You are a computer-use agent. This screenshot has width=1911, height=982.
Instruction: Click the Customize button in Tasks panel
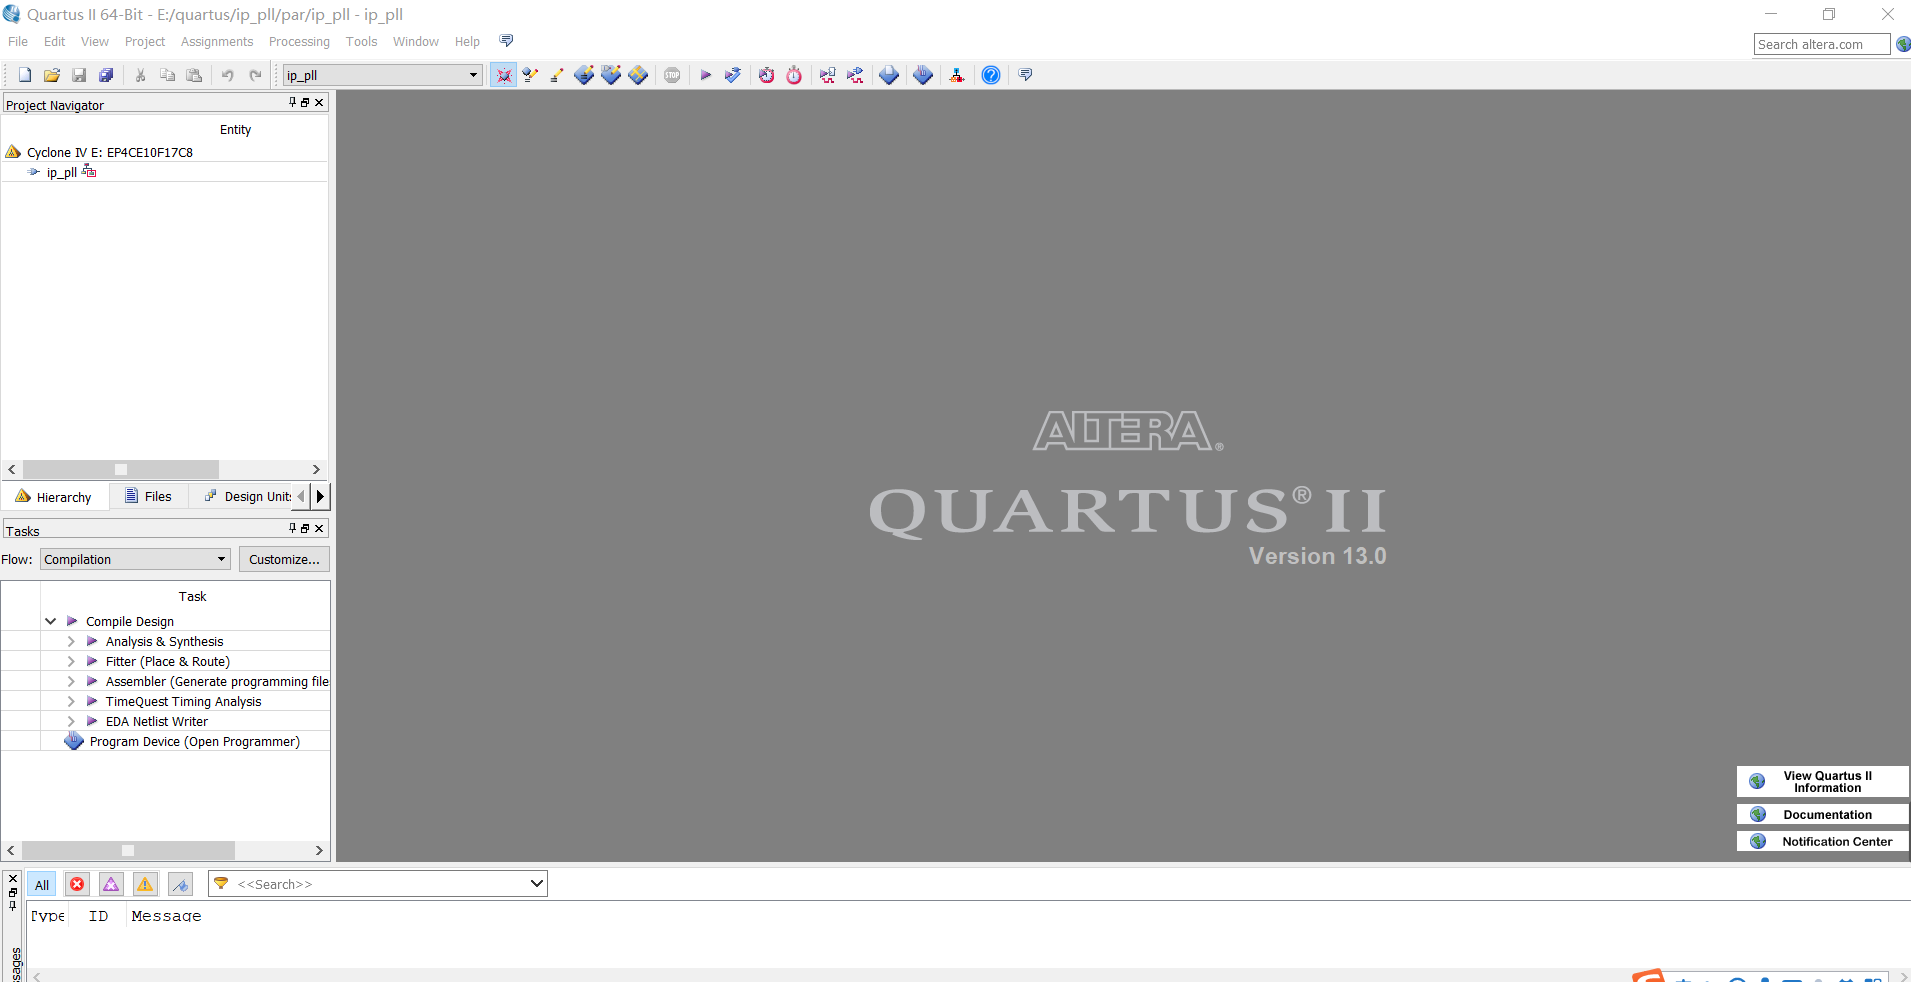[284, 559]
